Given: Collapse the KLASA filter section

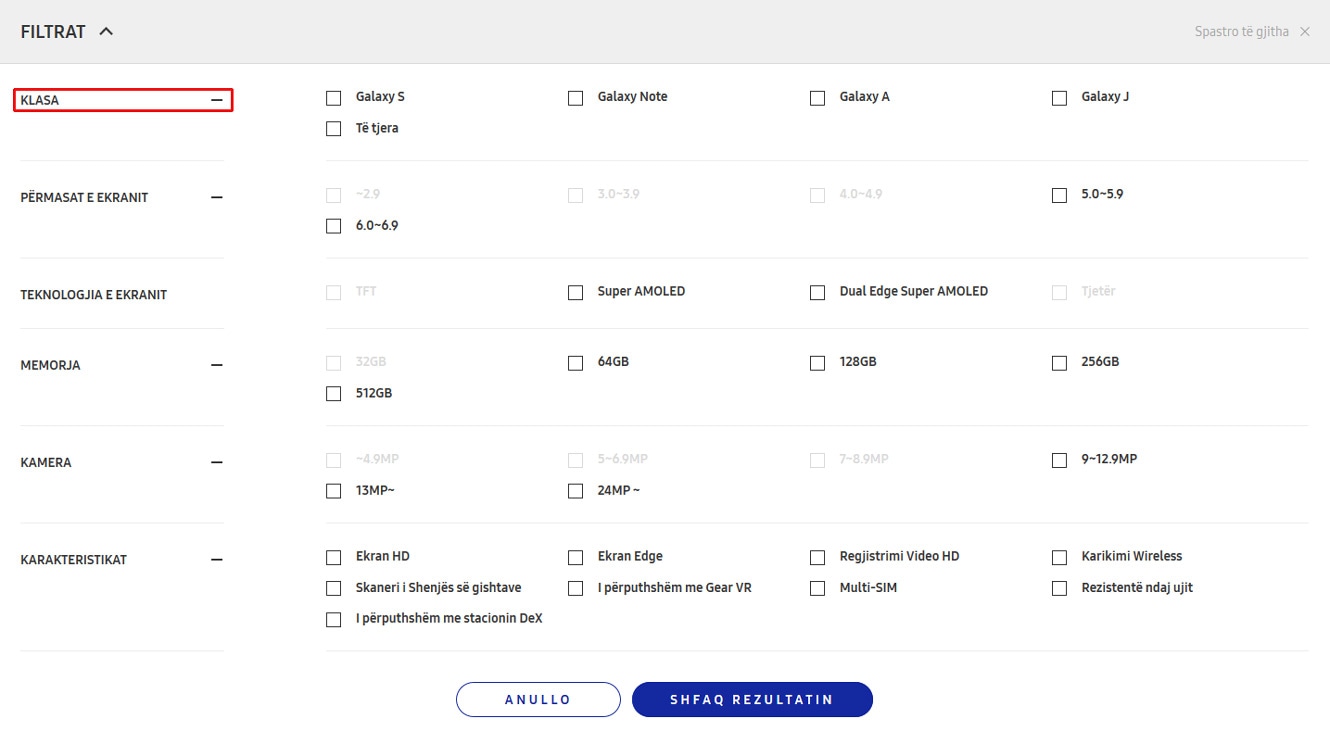Looking at the screenshot, I should pyautogui.click(x=216, y=100).
